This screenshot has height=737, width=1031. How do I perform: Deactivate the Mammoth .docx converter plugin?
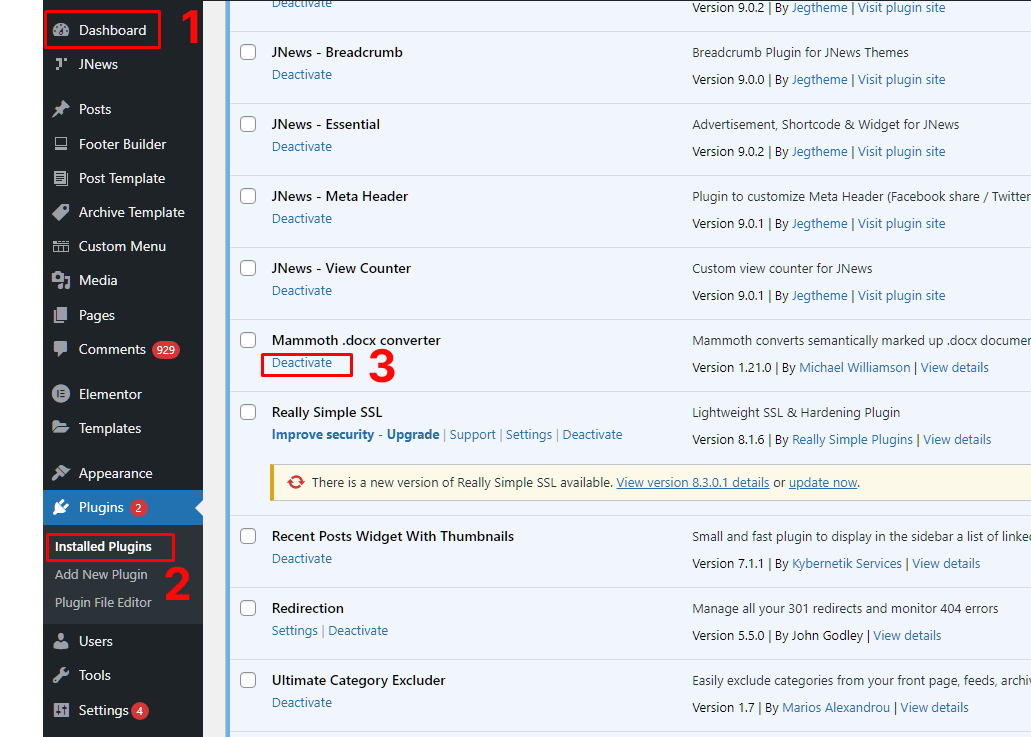coord(302,363)
